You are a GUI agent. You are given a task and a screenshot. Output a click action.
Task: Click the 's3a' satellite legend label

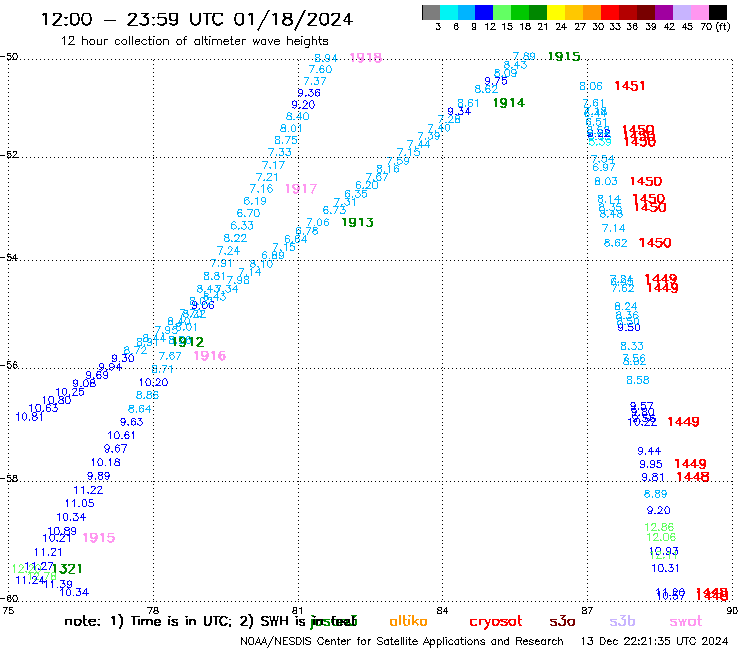point(562,622)
